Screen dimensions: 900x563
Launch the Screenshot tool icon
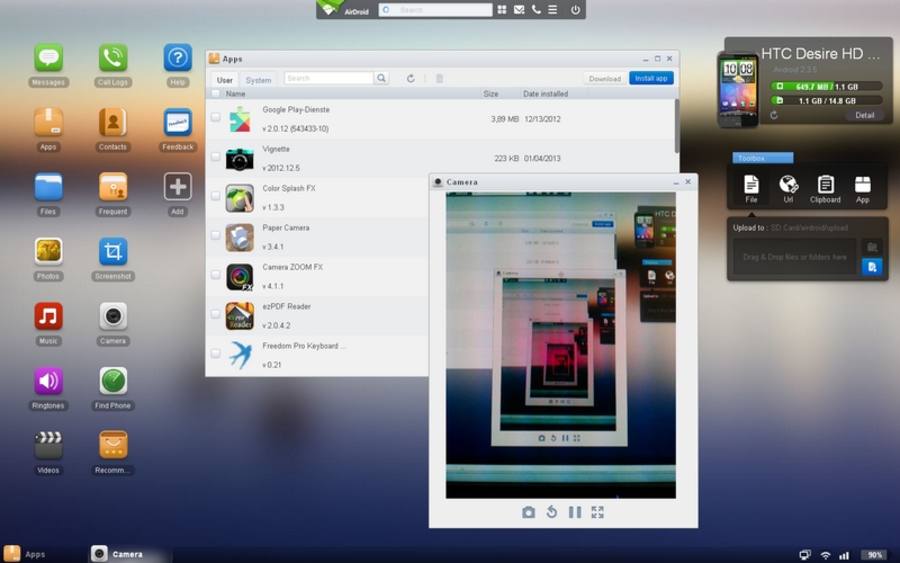(112, 251)
